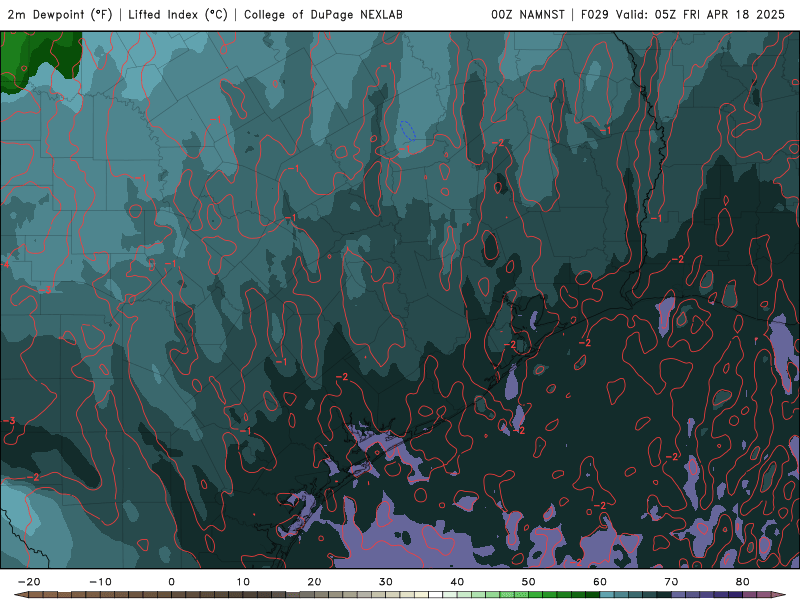Click the 70 label on the color scale
Screen dimensions: 800x600
671,582
